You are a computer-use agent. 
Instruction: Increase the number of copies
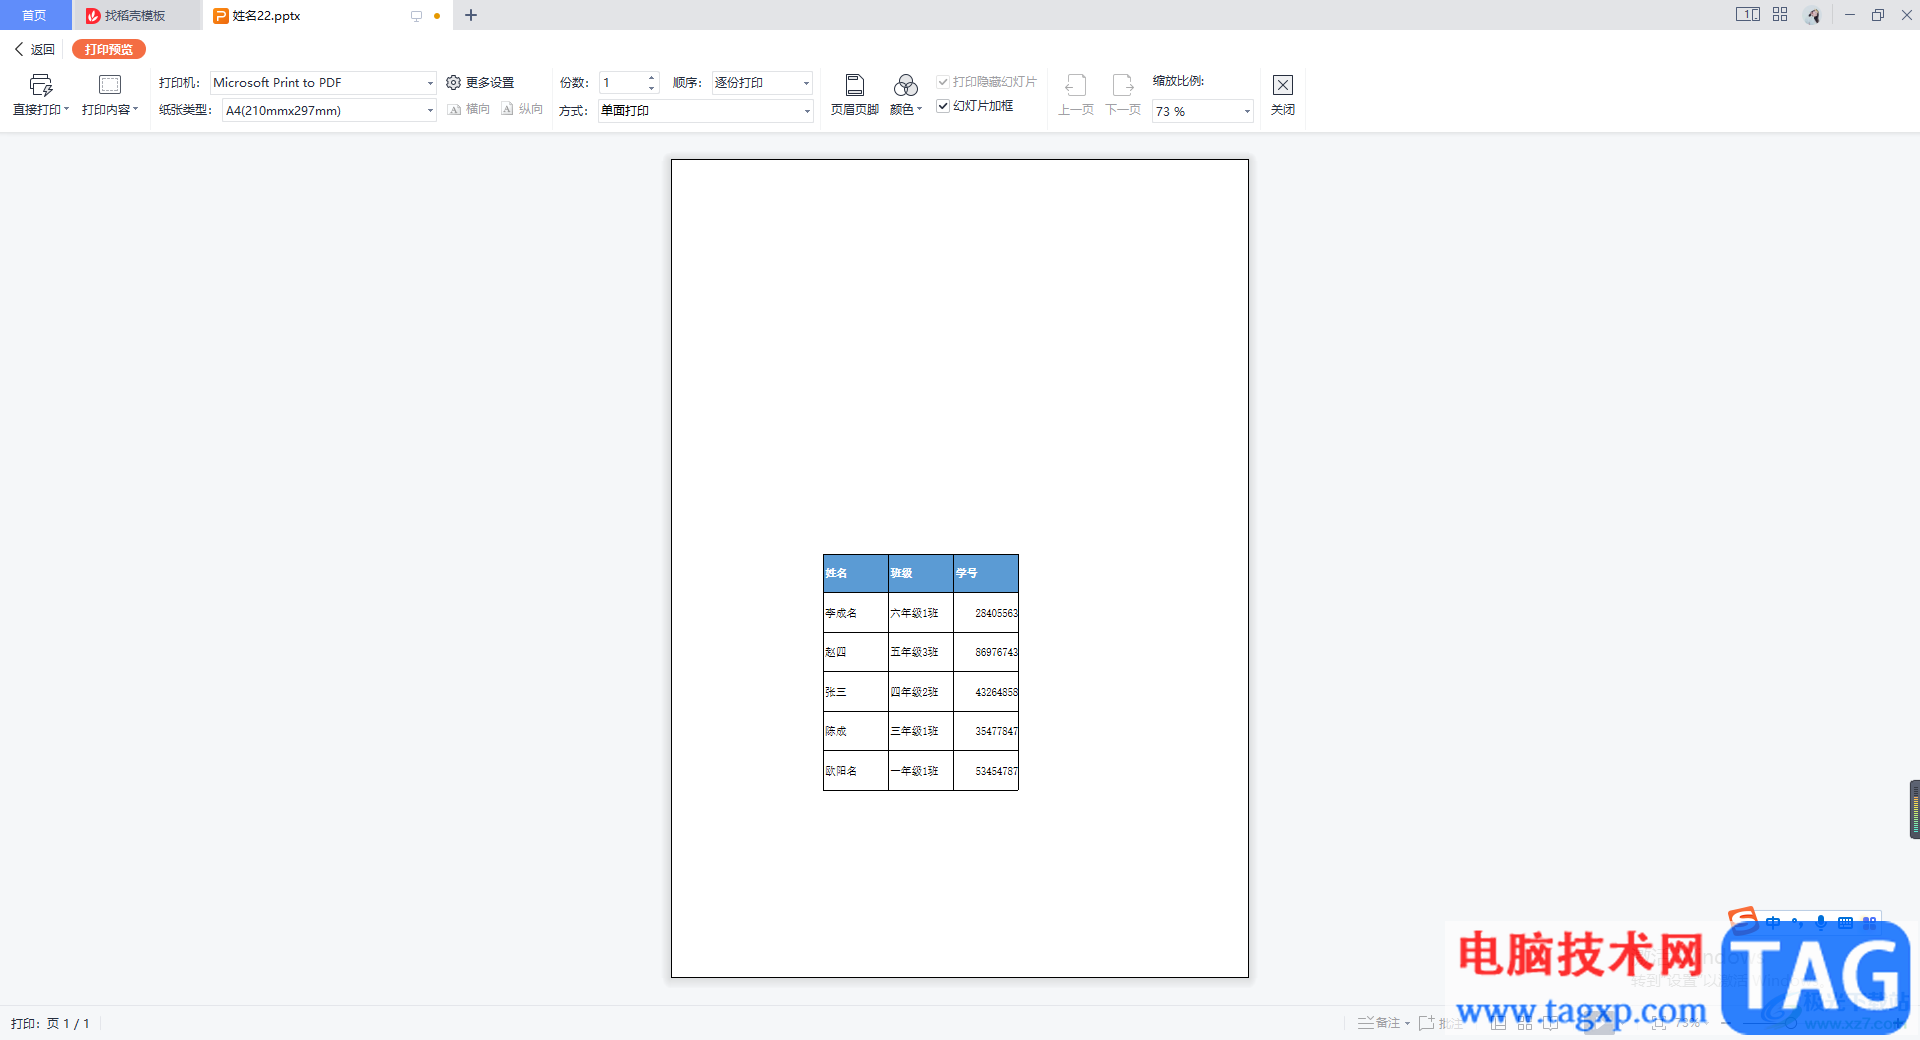[652, 78]
